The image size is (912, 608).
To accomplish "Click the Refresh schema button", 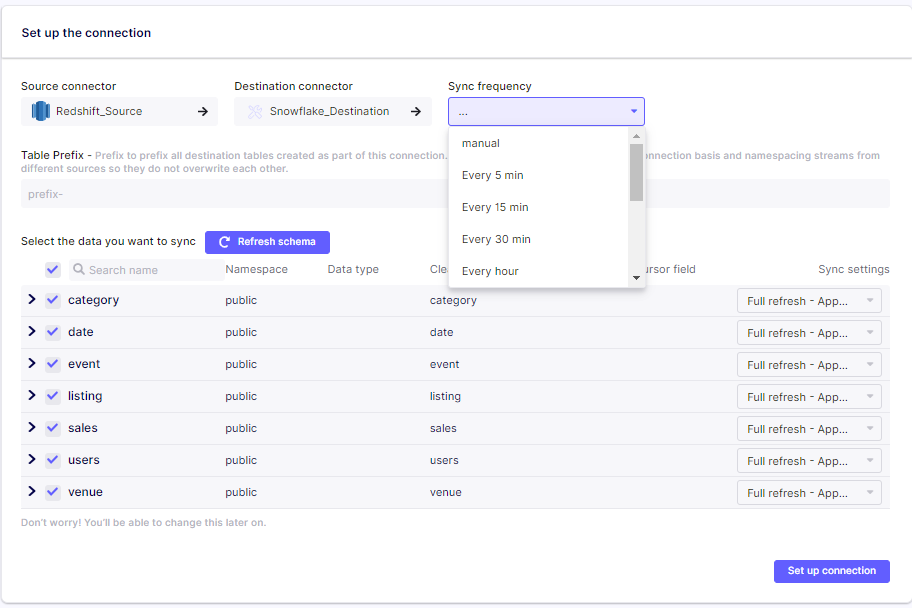I will (x=267, y=242).
